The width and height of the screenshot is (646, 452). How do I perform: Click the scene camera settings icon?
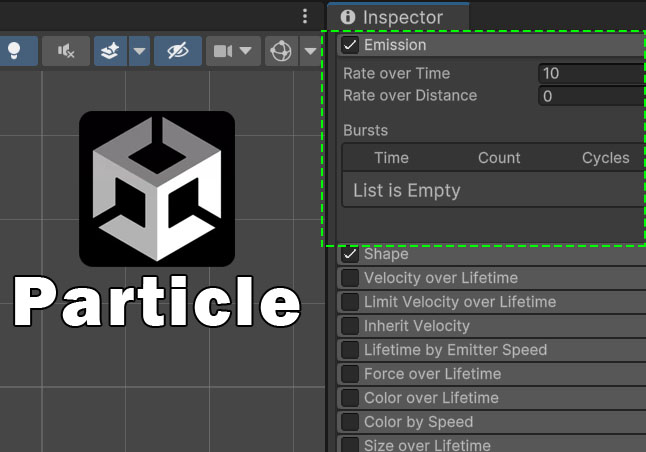click(222, 50)
